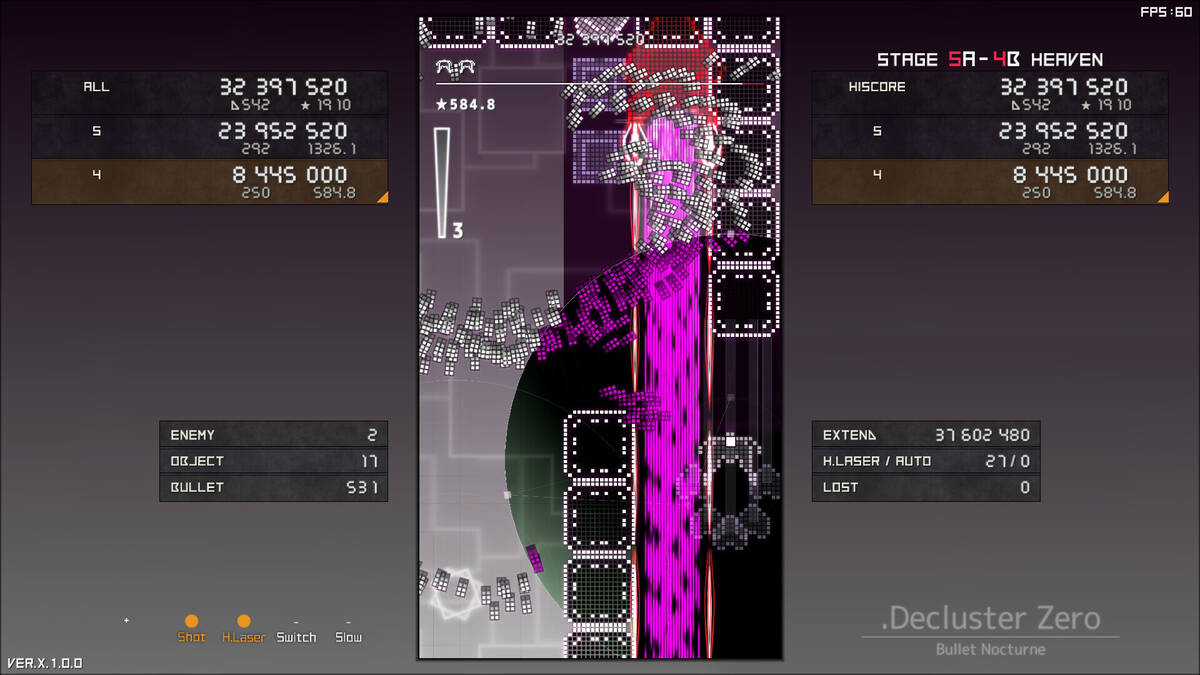Click the OBJECT count row
The image size is (1200, 675).
[273, 461]
